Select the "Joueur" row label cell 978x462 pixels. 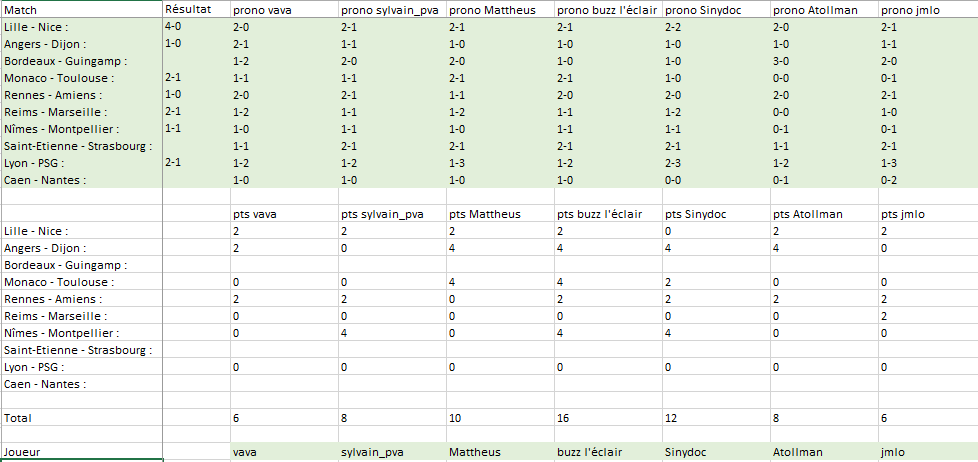point(23,452)
